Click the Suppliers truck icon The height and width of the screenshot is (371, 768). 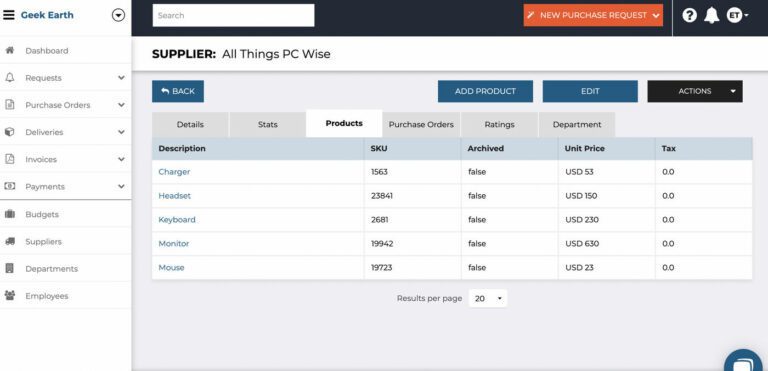(9, 242)
